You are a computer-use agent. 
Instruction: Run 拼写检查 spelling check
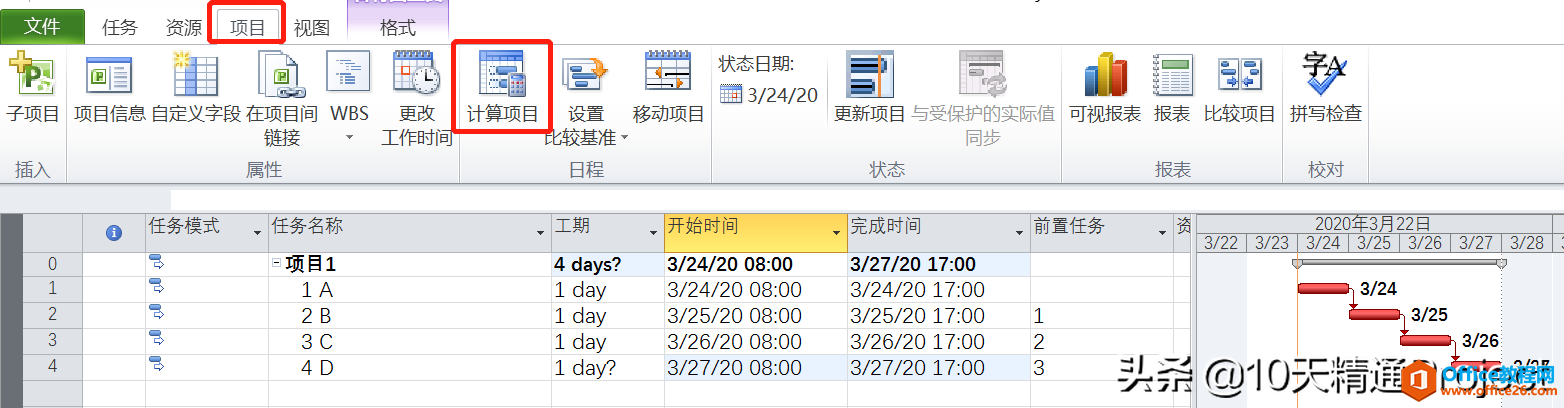click(x=1326, y=89)
